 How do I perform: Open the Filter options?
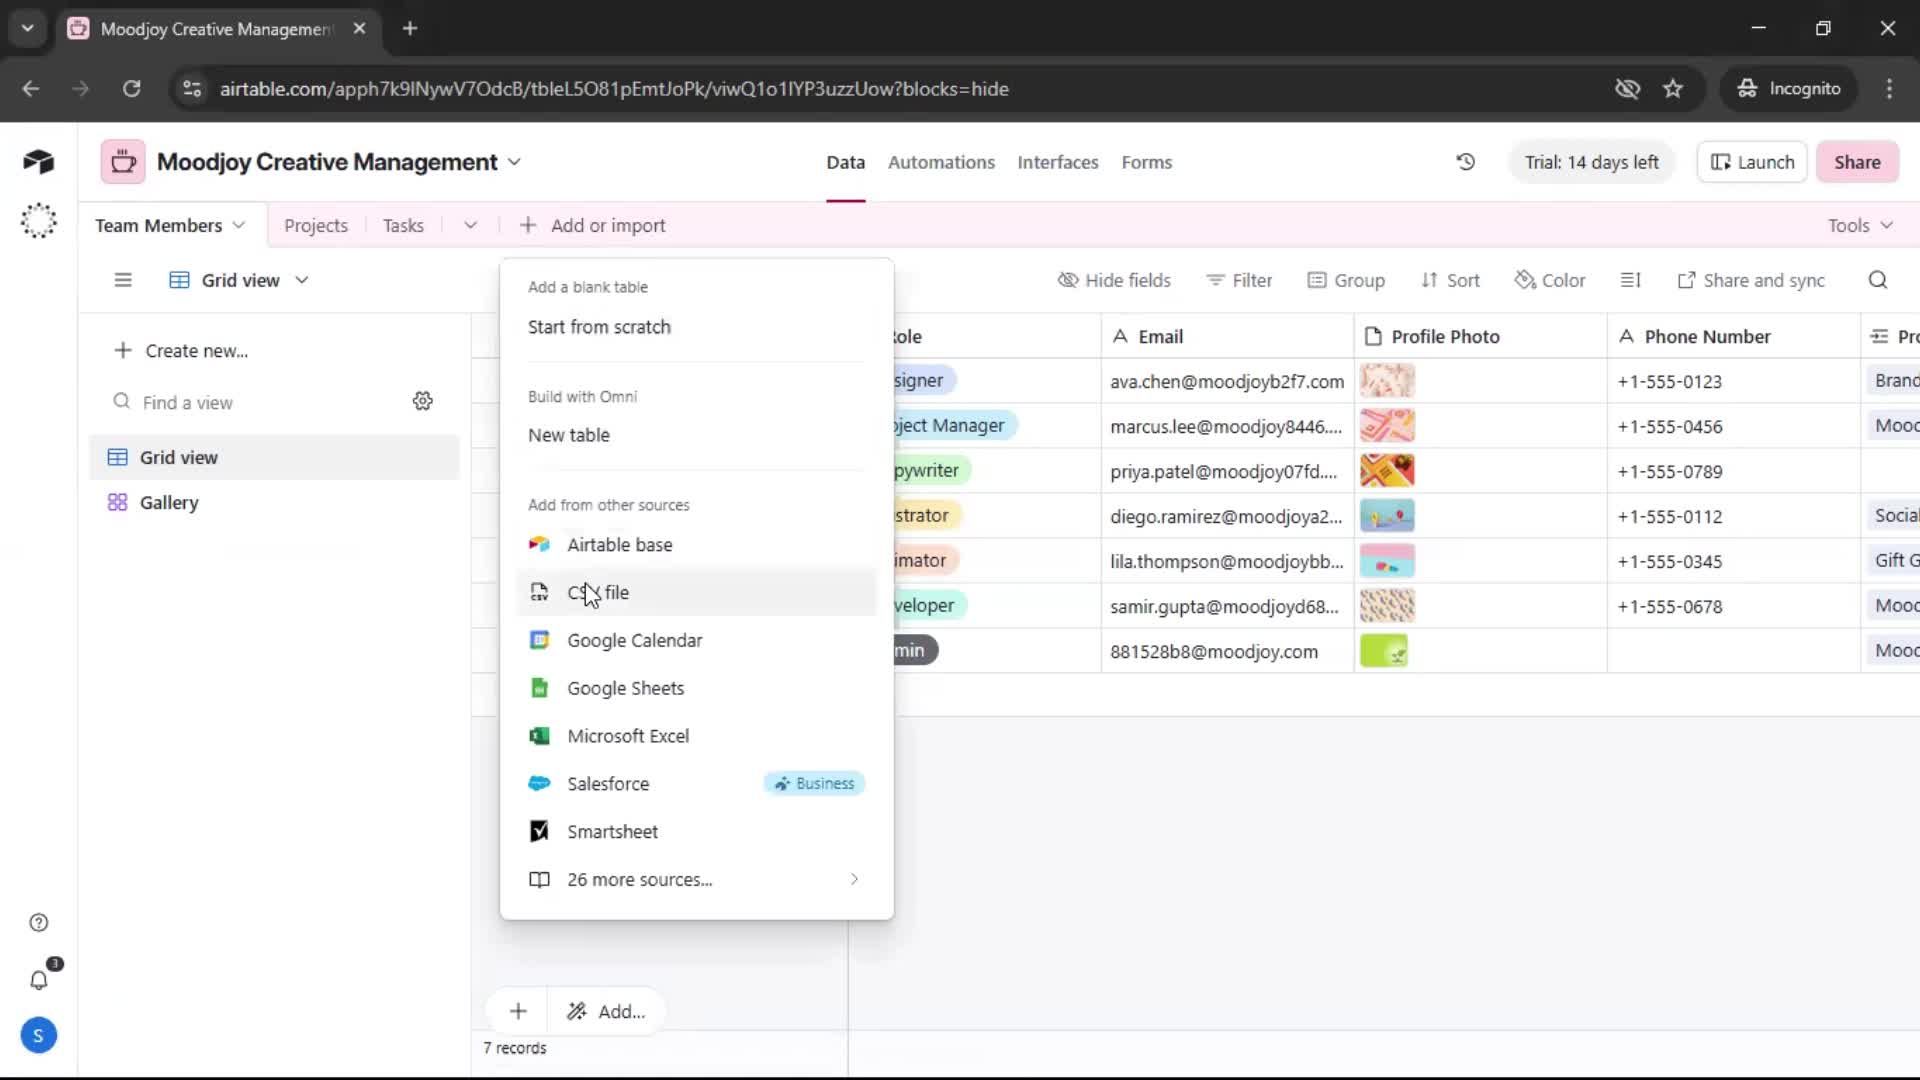coord(1239,280)
